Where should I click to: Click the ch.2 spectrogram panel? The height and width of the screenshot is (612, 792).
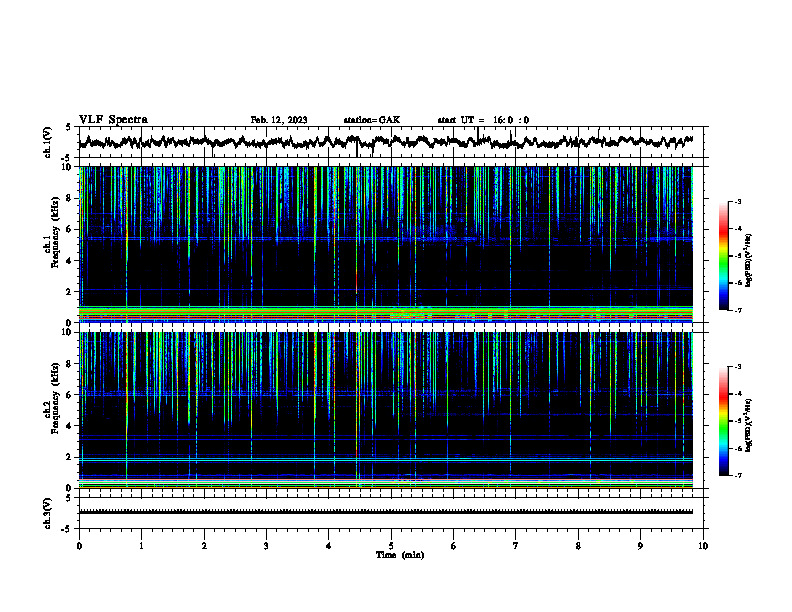[x=386, y=410]
